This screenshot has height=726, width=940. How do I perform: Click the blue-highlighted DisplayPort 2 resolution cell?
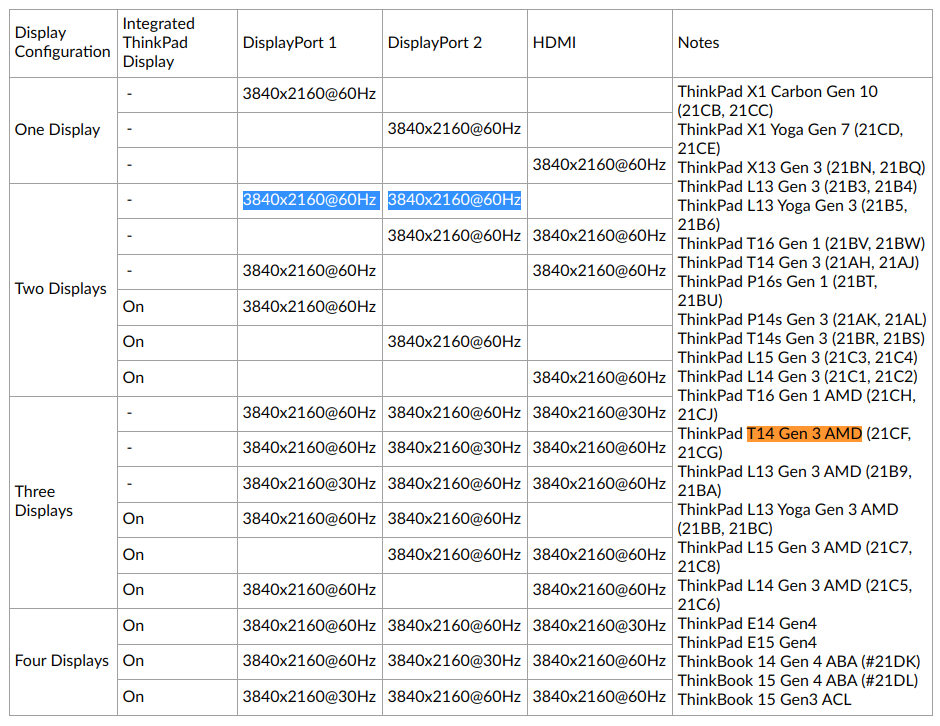pos(454,200)
